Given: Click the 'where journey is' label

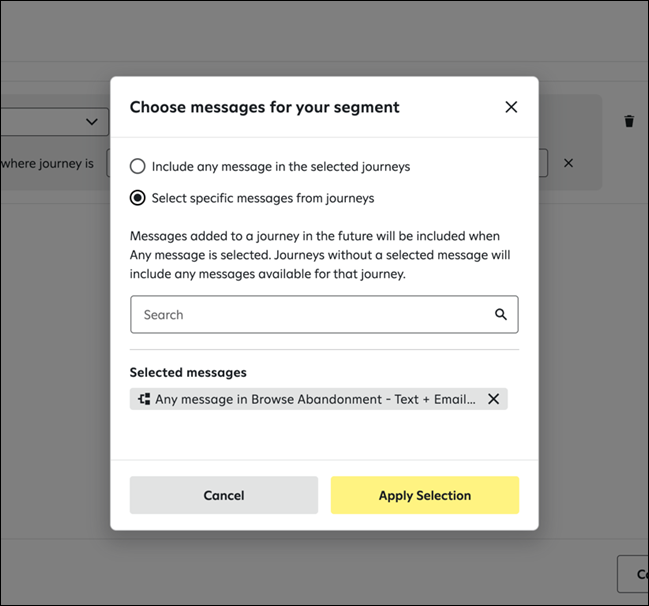Looking at the screenshot, I should [47, 164].
